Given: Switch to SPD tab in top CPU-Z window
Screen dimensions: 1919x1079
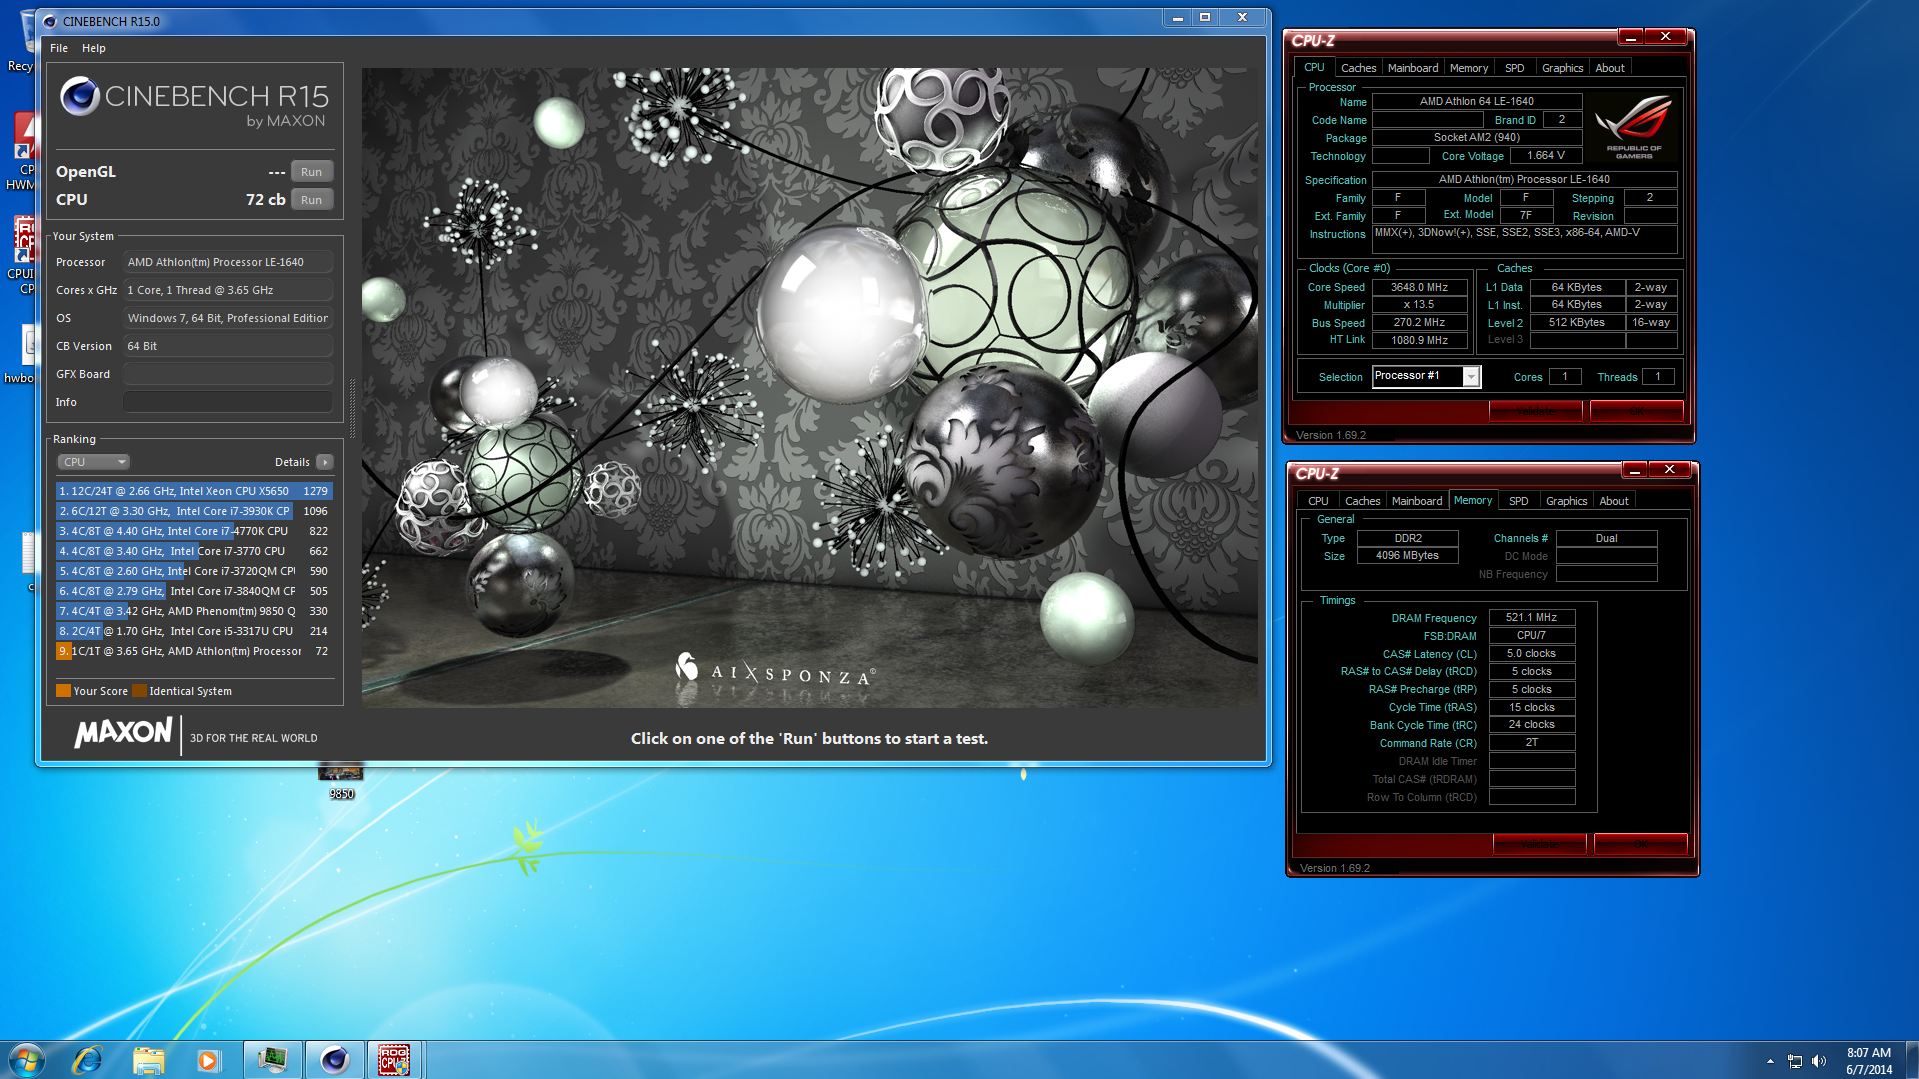Looking at the screenshot, I should 1515,68.
